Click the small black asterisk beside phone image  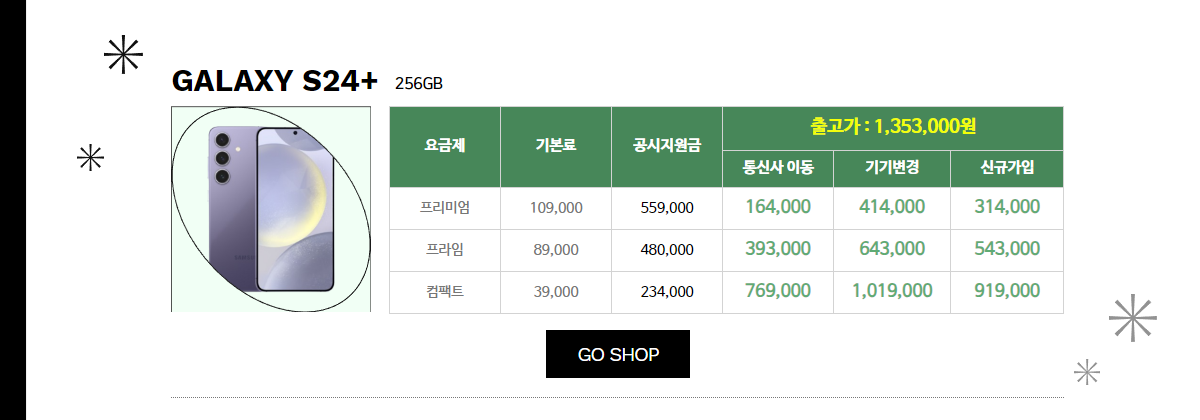click(91, 158)
